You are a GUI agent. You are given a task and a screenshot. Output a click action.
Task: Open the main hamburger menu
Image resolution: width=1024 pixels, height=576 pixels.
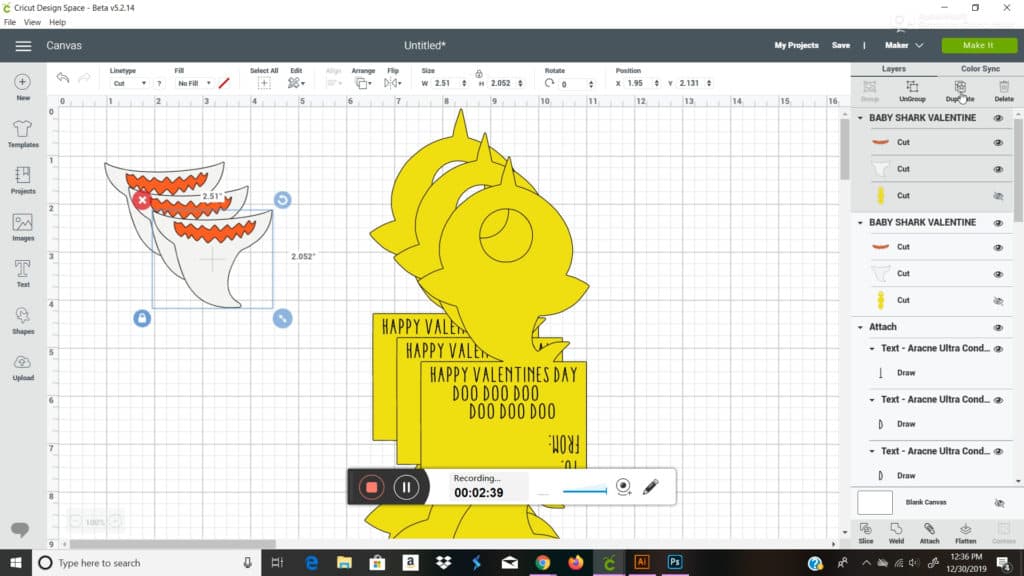(23, 46)
